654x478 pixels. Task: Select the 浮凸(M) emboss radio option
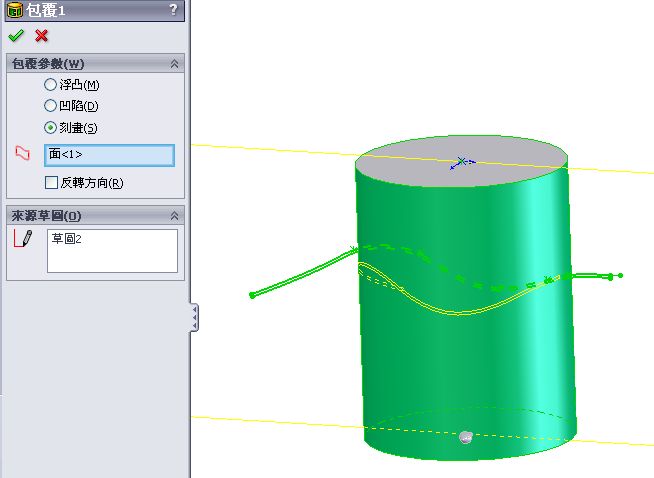pos(50,85)
